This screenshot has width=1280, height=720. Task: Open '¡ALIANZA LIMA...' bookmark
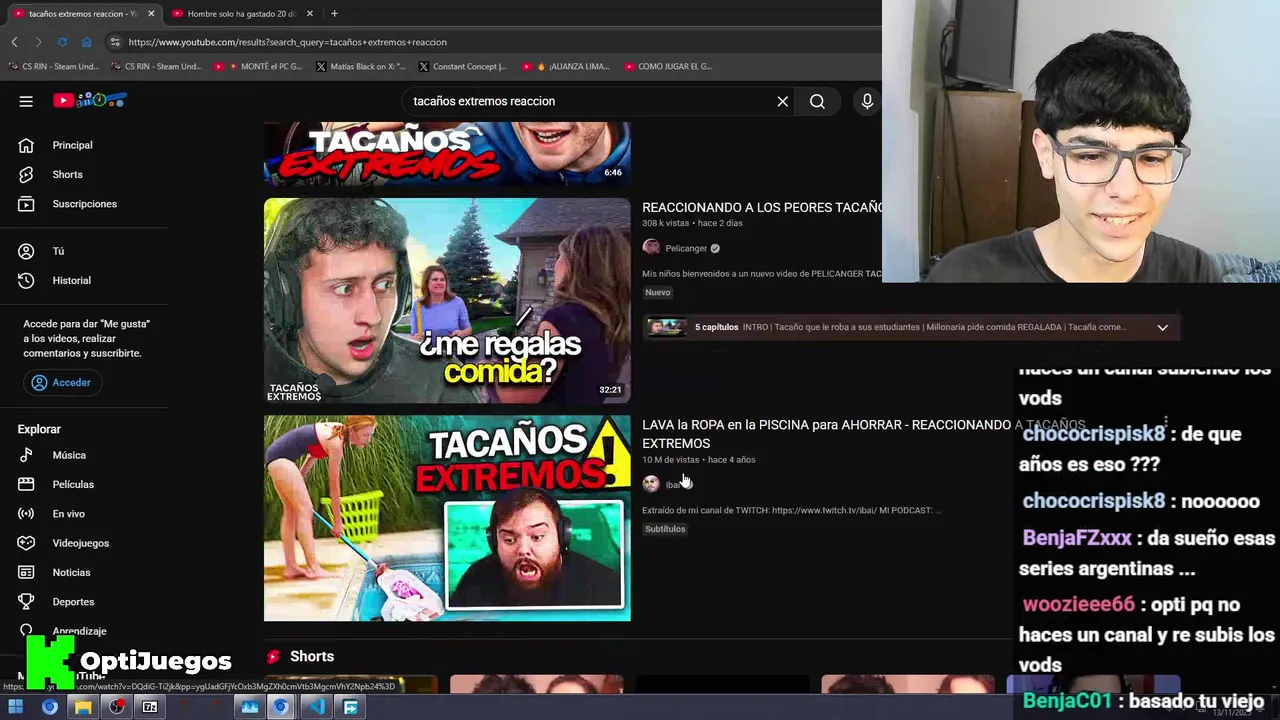(x=566, y=67)
